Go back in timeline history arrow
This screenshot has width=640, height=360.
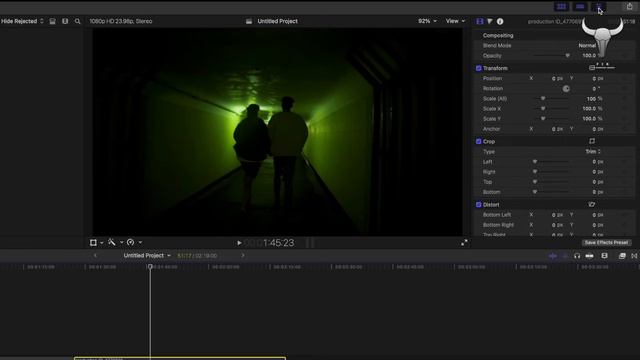tap(95, 256)
